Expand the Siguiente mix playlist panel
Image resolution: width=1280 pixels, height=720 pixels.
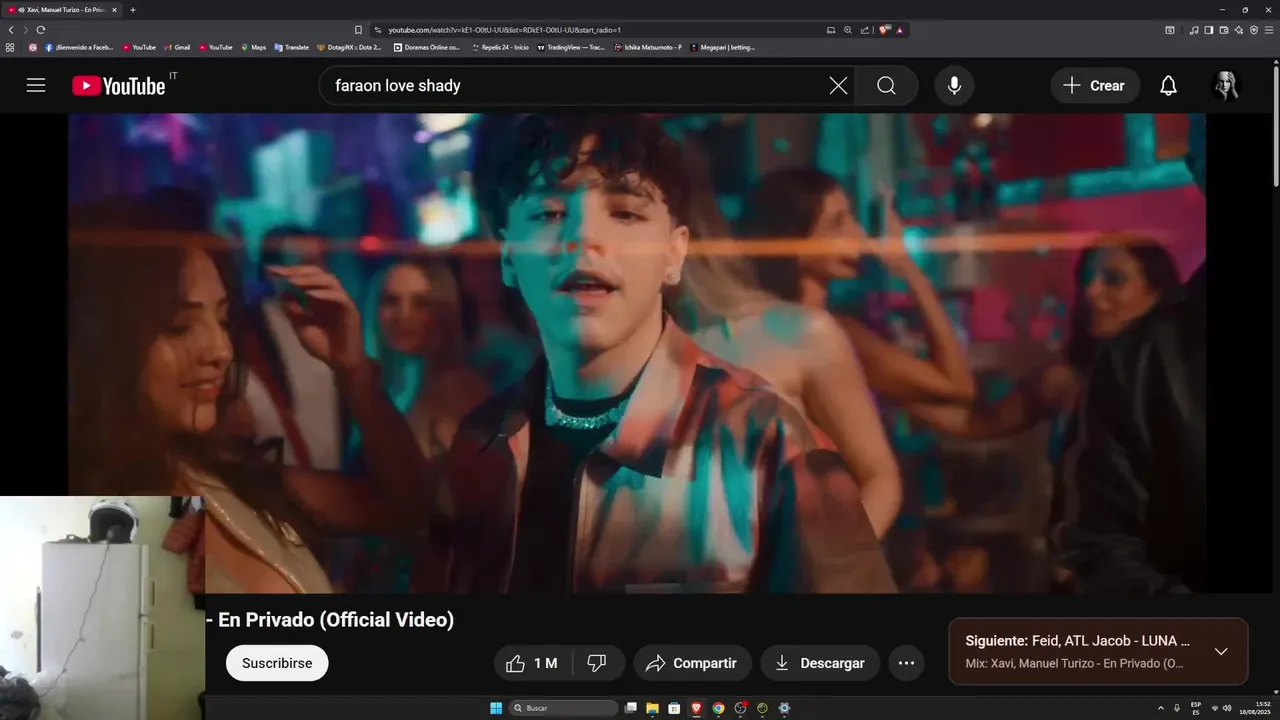(1221, 651)
